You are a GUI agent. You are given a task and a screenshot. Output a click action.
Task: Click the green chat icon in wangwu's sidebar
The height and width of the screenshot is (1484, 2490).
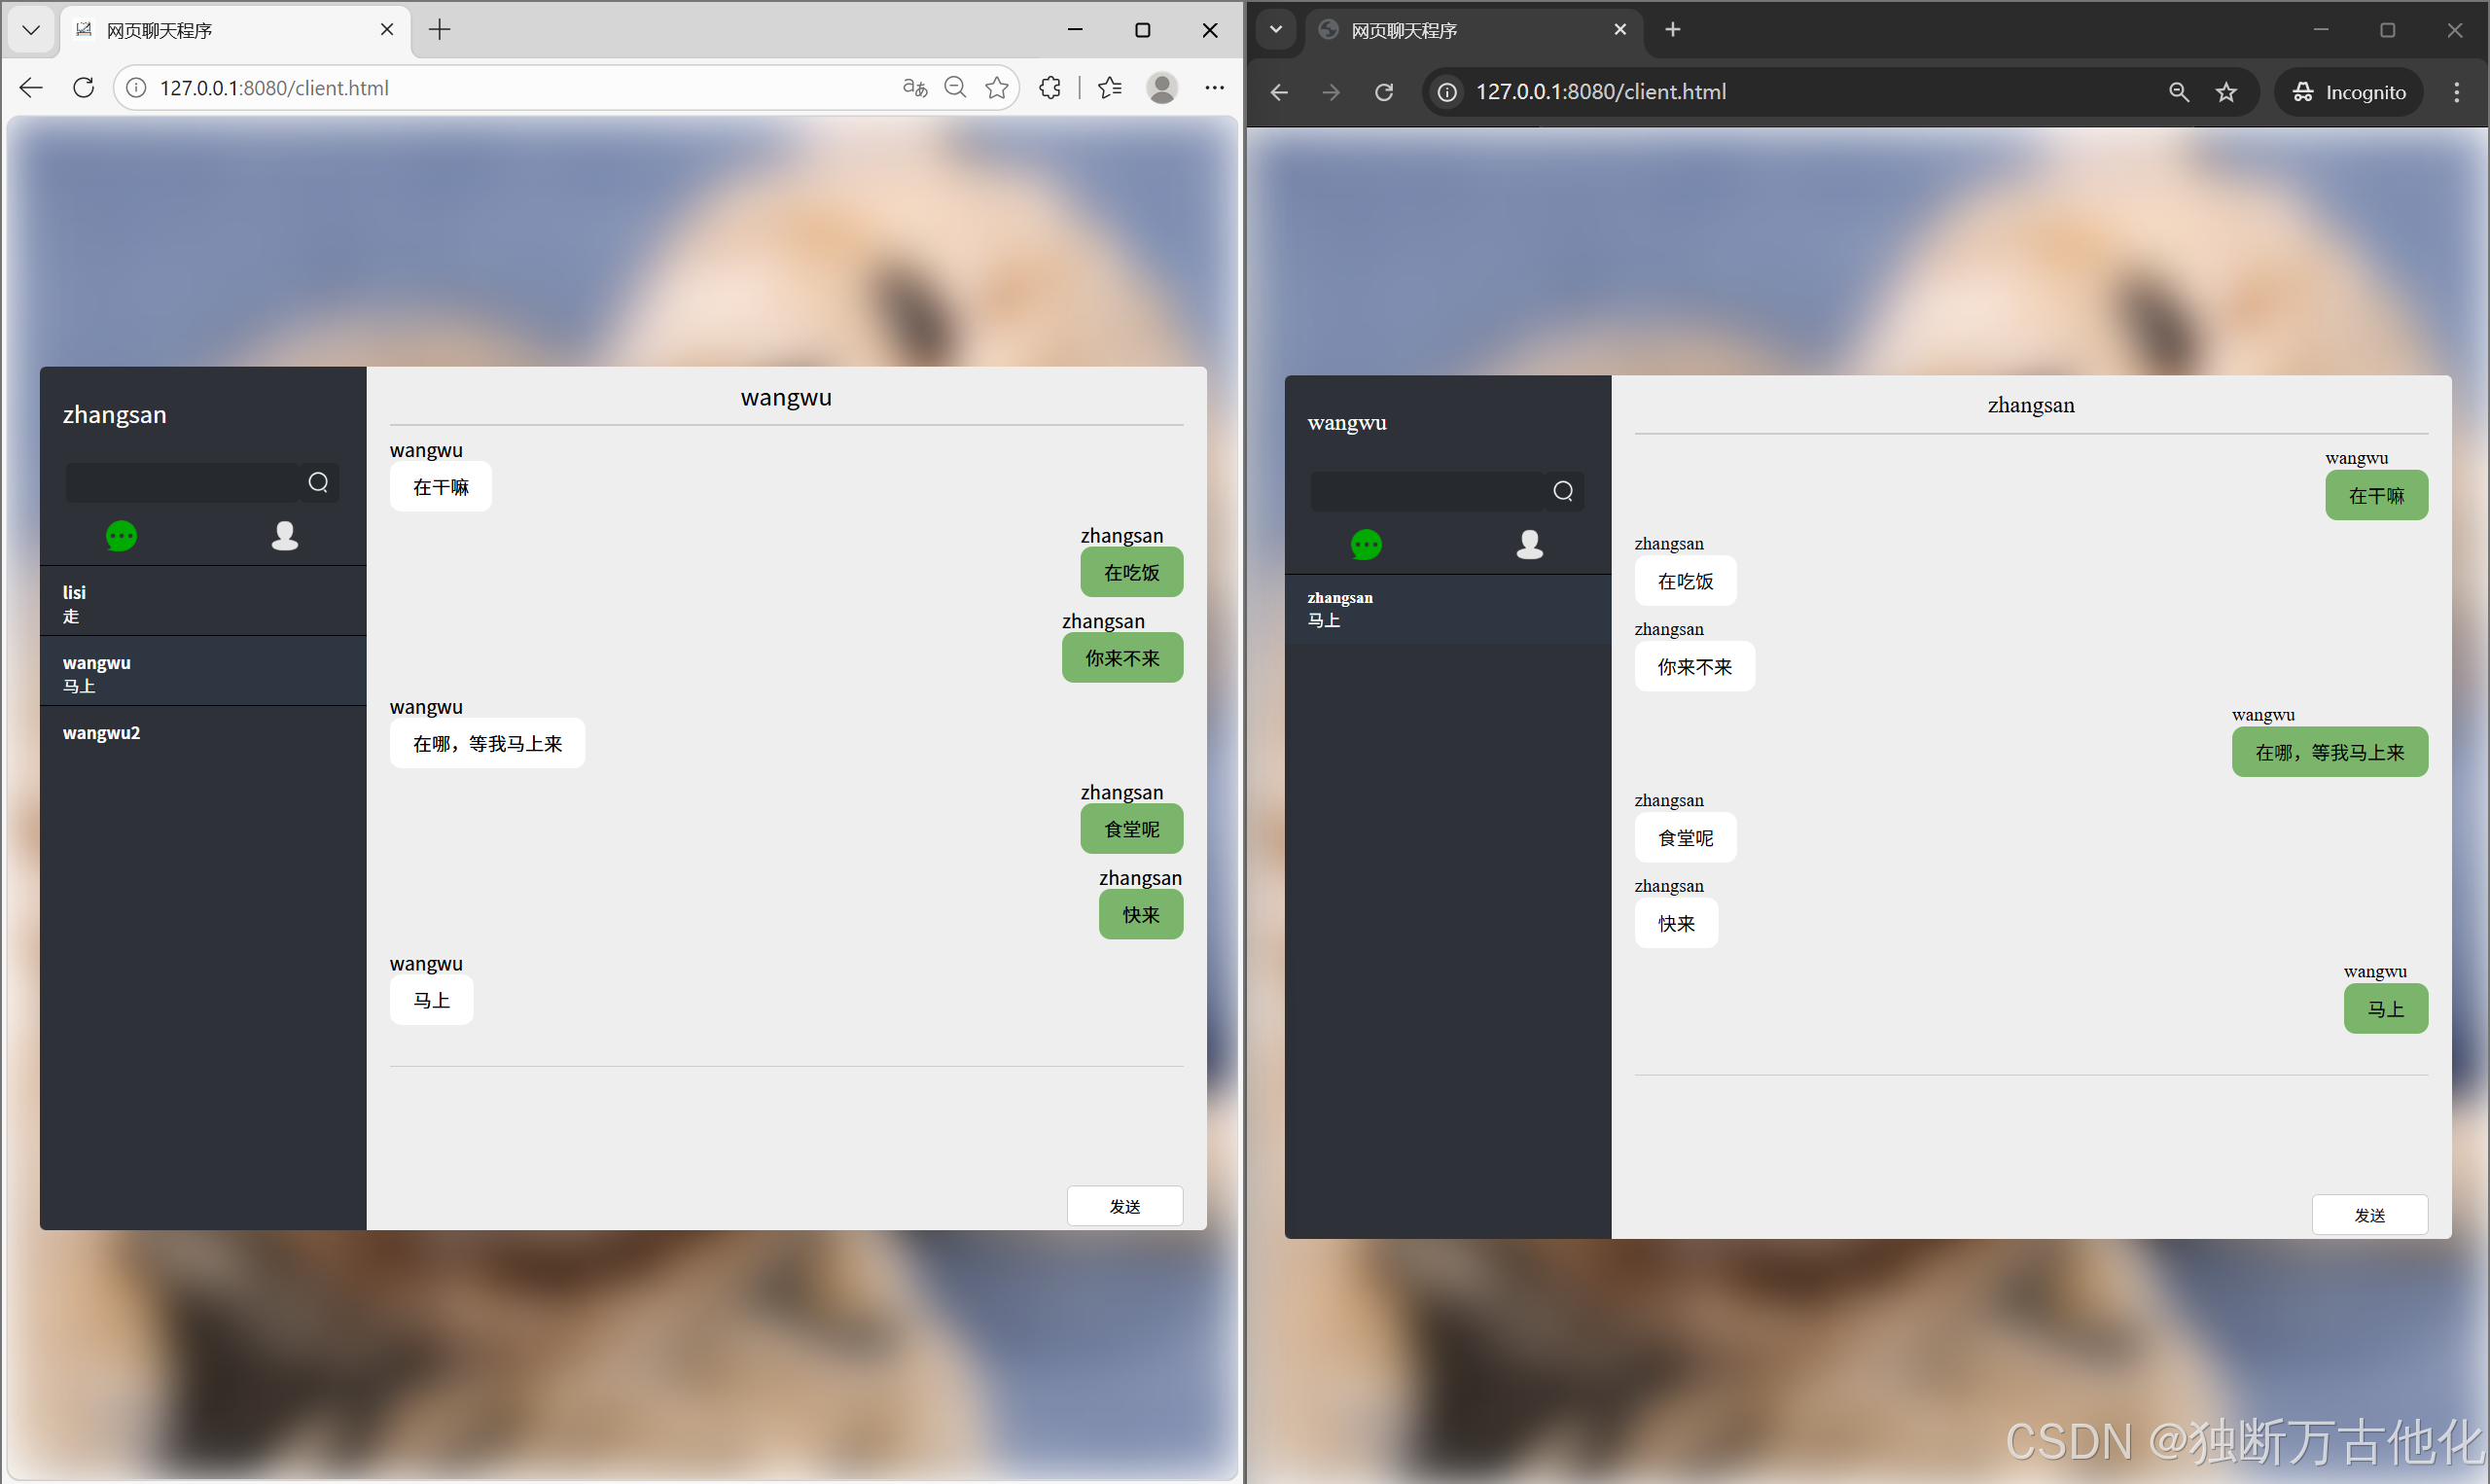coord(1366,545)
